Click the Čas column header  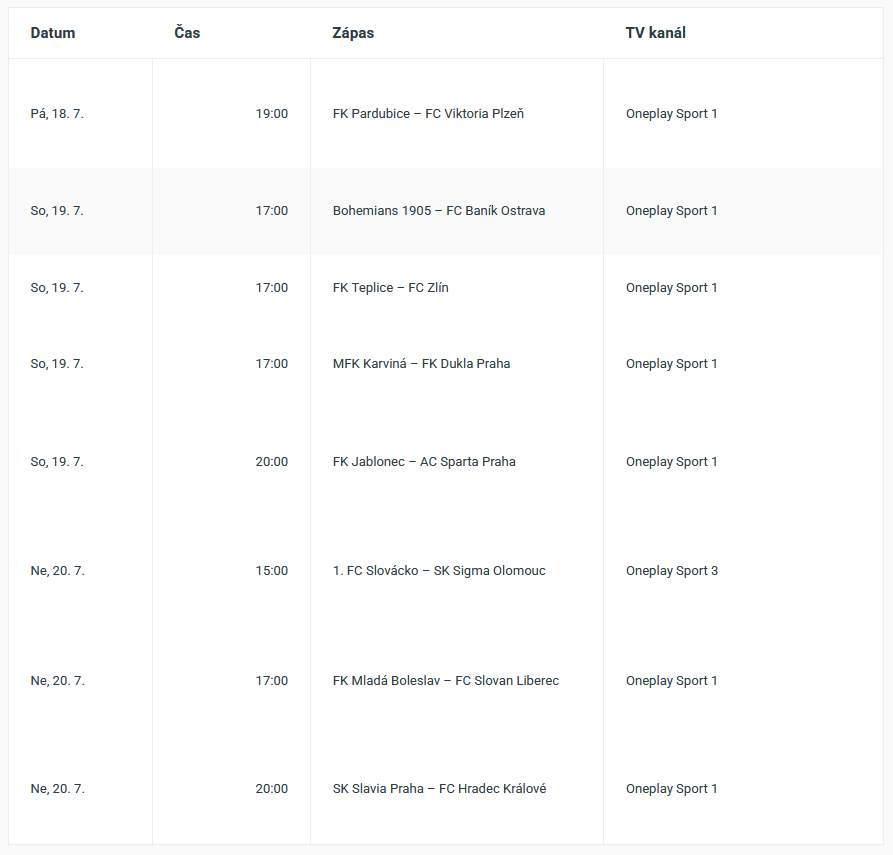click(187, 33)
